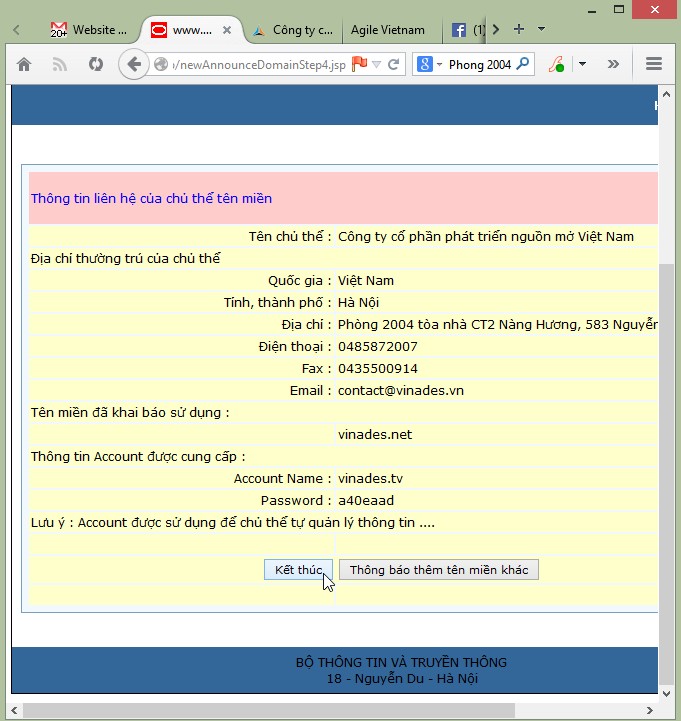The image size is (681, 721).
Task: Click the sync arrows toolbar icon
Action: pyautogui.click(x=96, y=64)
